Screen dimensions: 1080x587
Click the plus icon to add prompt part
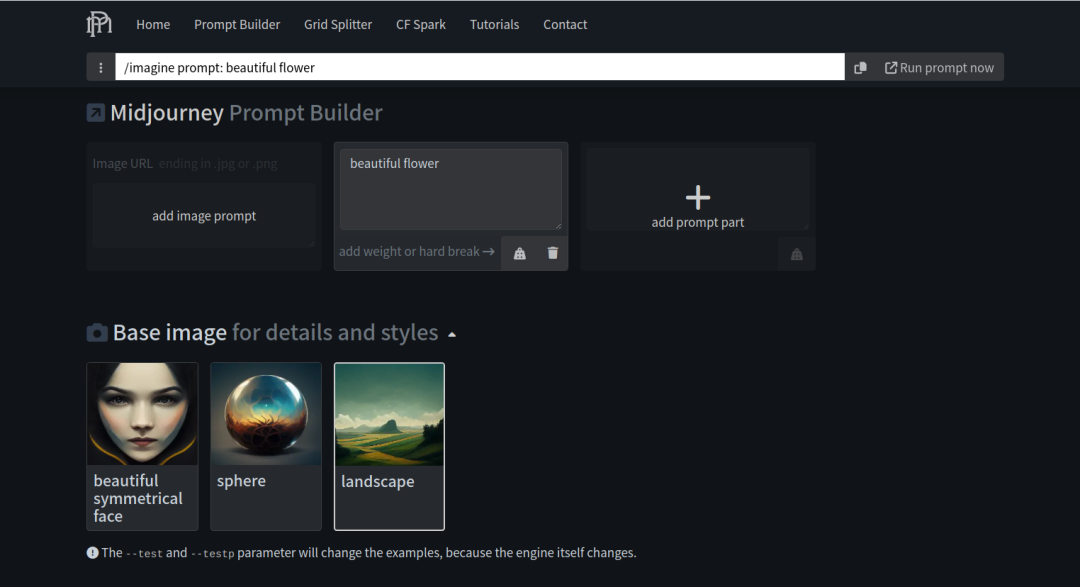pos(698,197)
